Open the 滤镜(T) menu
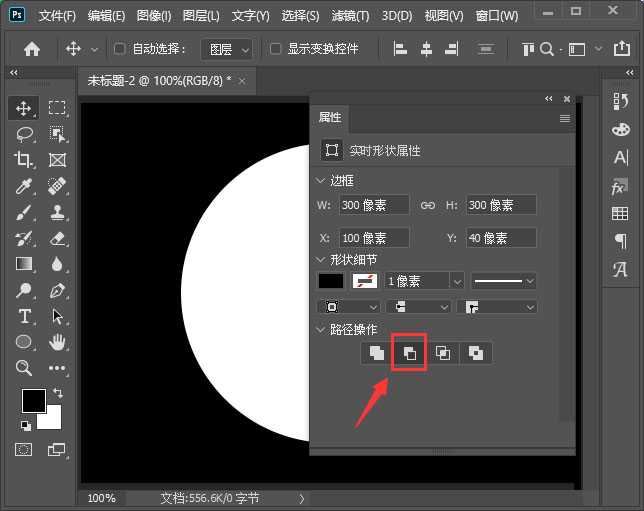This screenshot has height=511, width=644. click(x=349, y=16)
